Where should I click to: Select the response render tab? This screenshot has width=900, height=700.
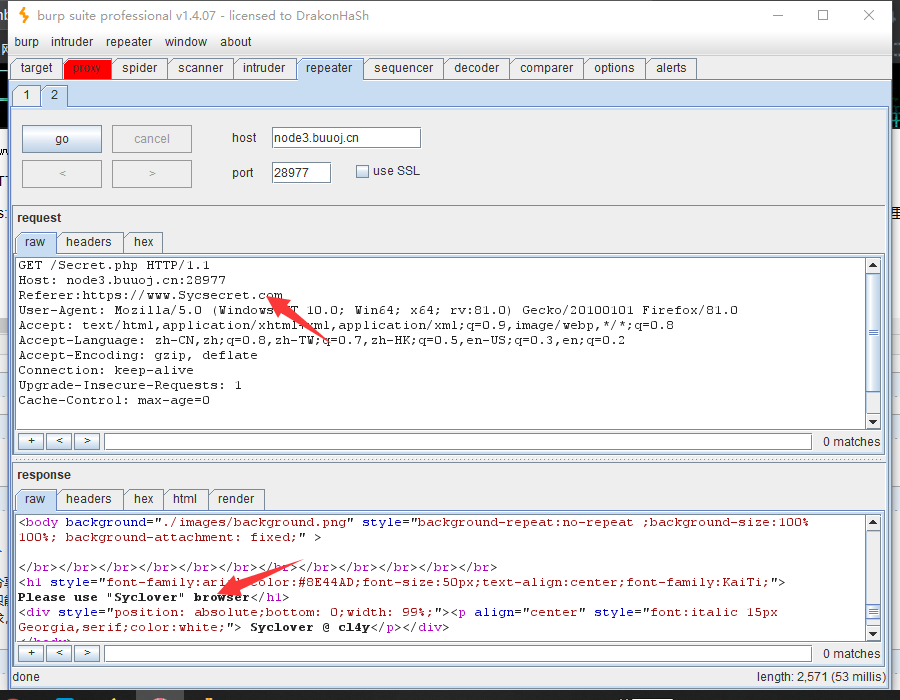click(x=236, y=499)
